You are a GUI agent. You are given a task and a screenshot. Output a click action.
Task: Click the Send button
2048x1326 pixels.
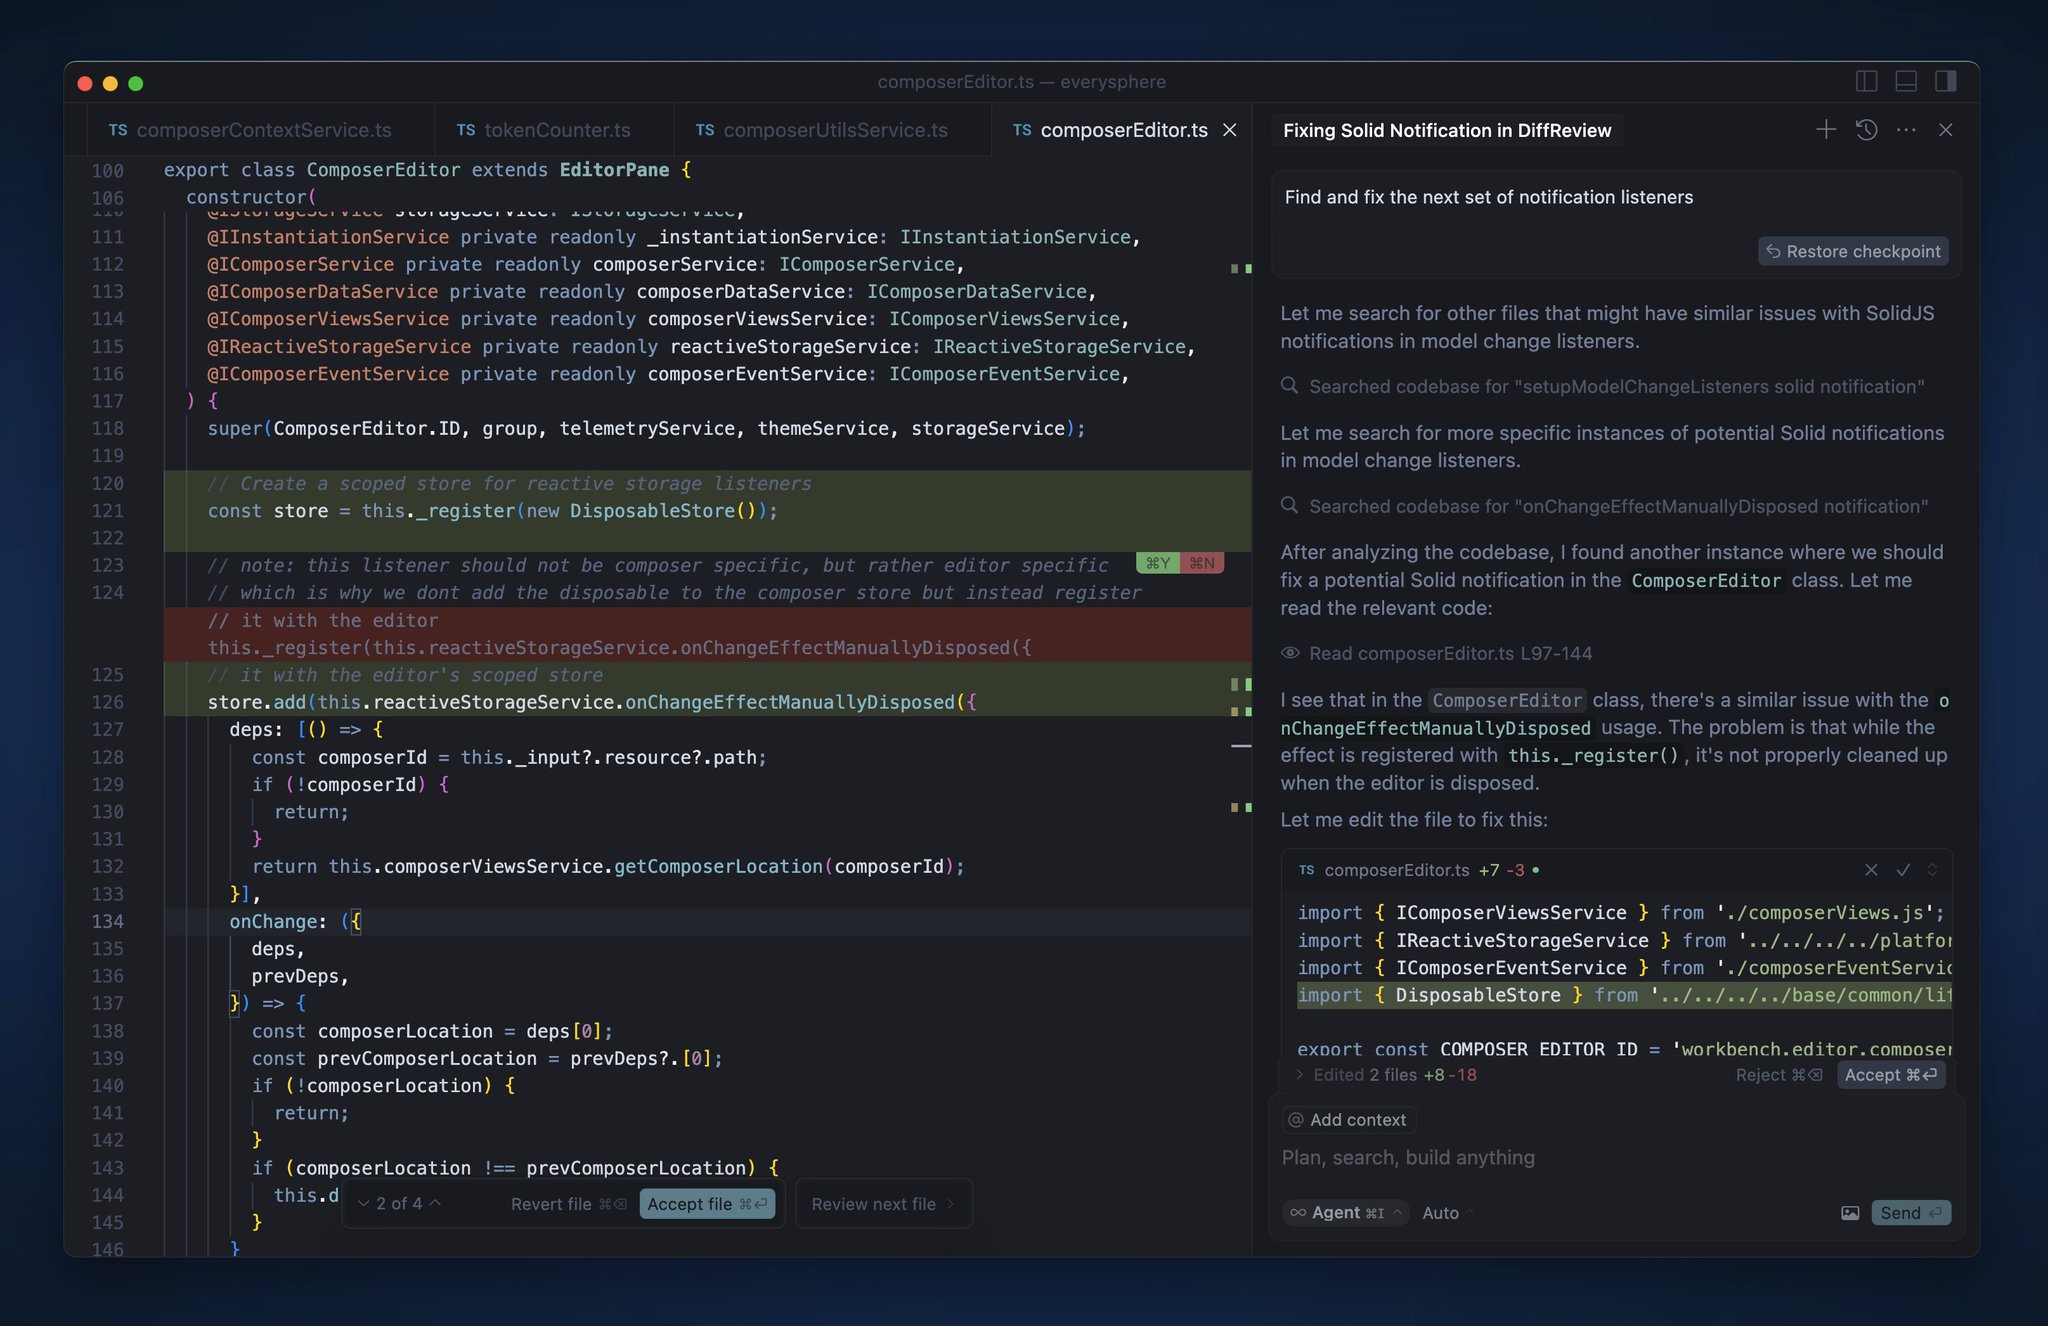pos(1910,1213)
